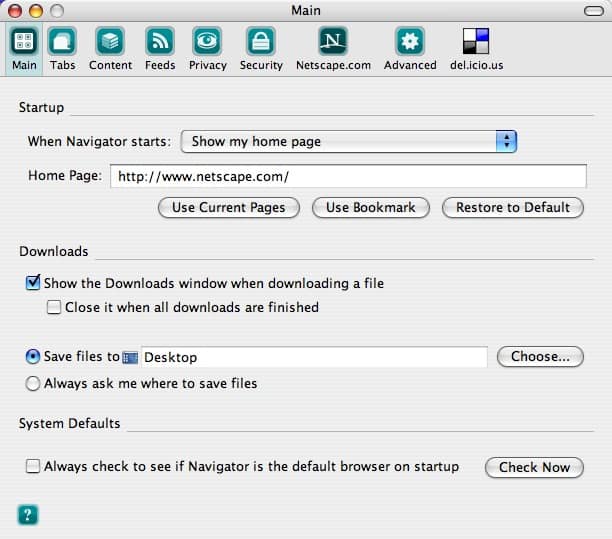Open the Content preferences icon
612x539 pixels.
[110, 42]
